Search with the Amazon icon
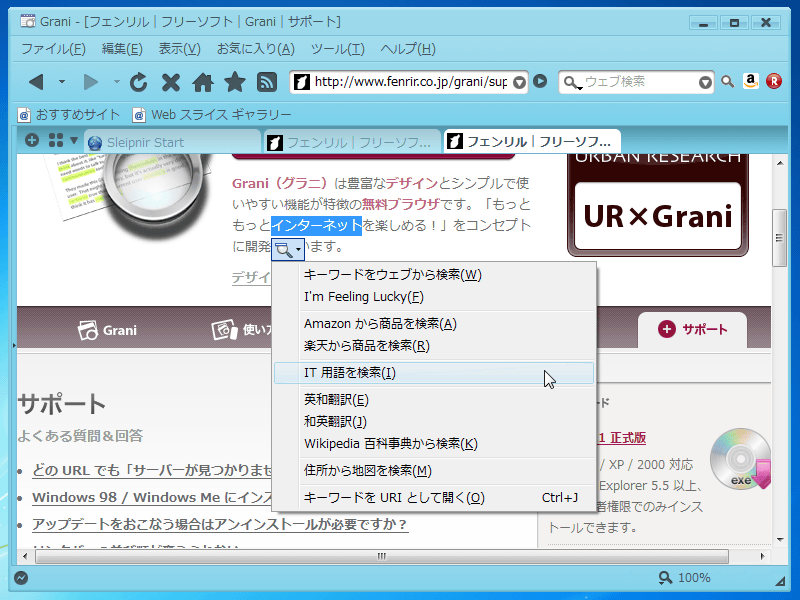Image resolution: width=800 pixels, height=600 pixels. pos(751,81)
